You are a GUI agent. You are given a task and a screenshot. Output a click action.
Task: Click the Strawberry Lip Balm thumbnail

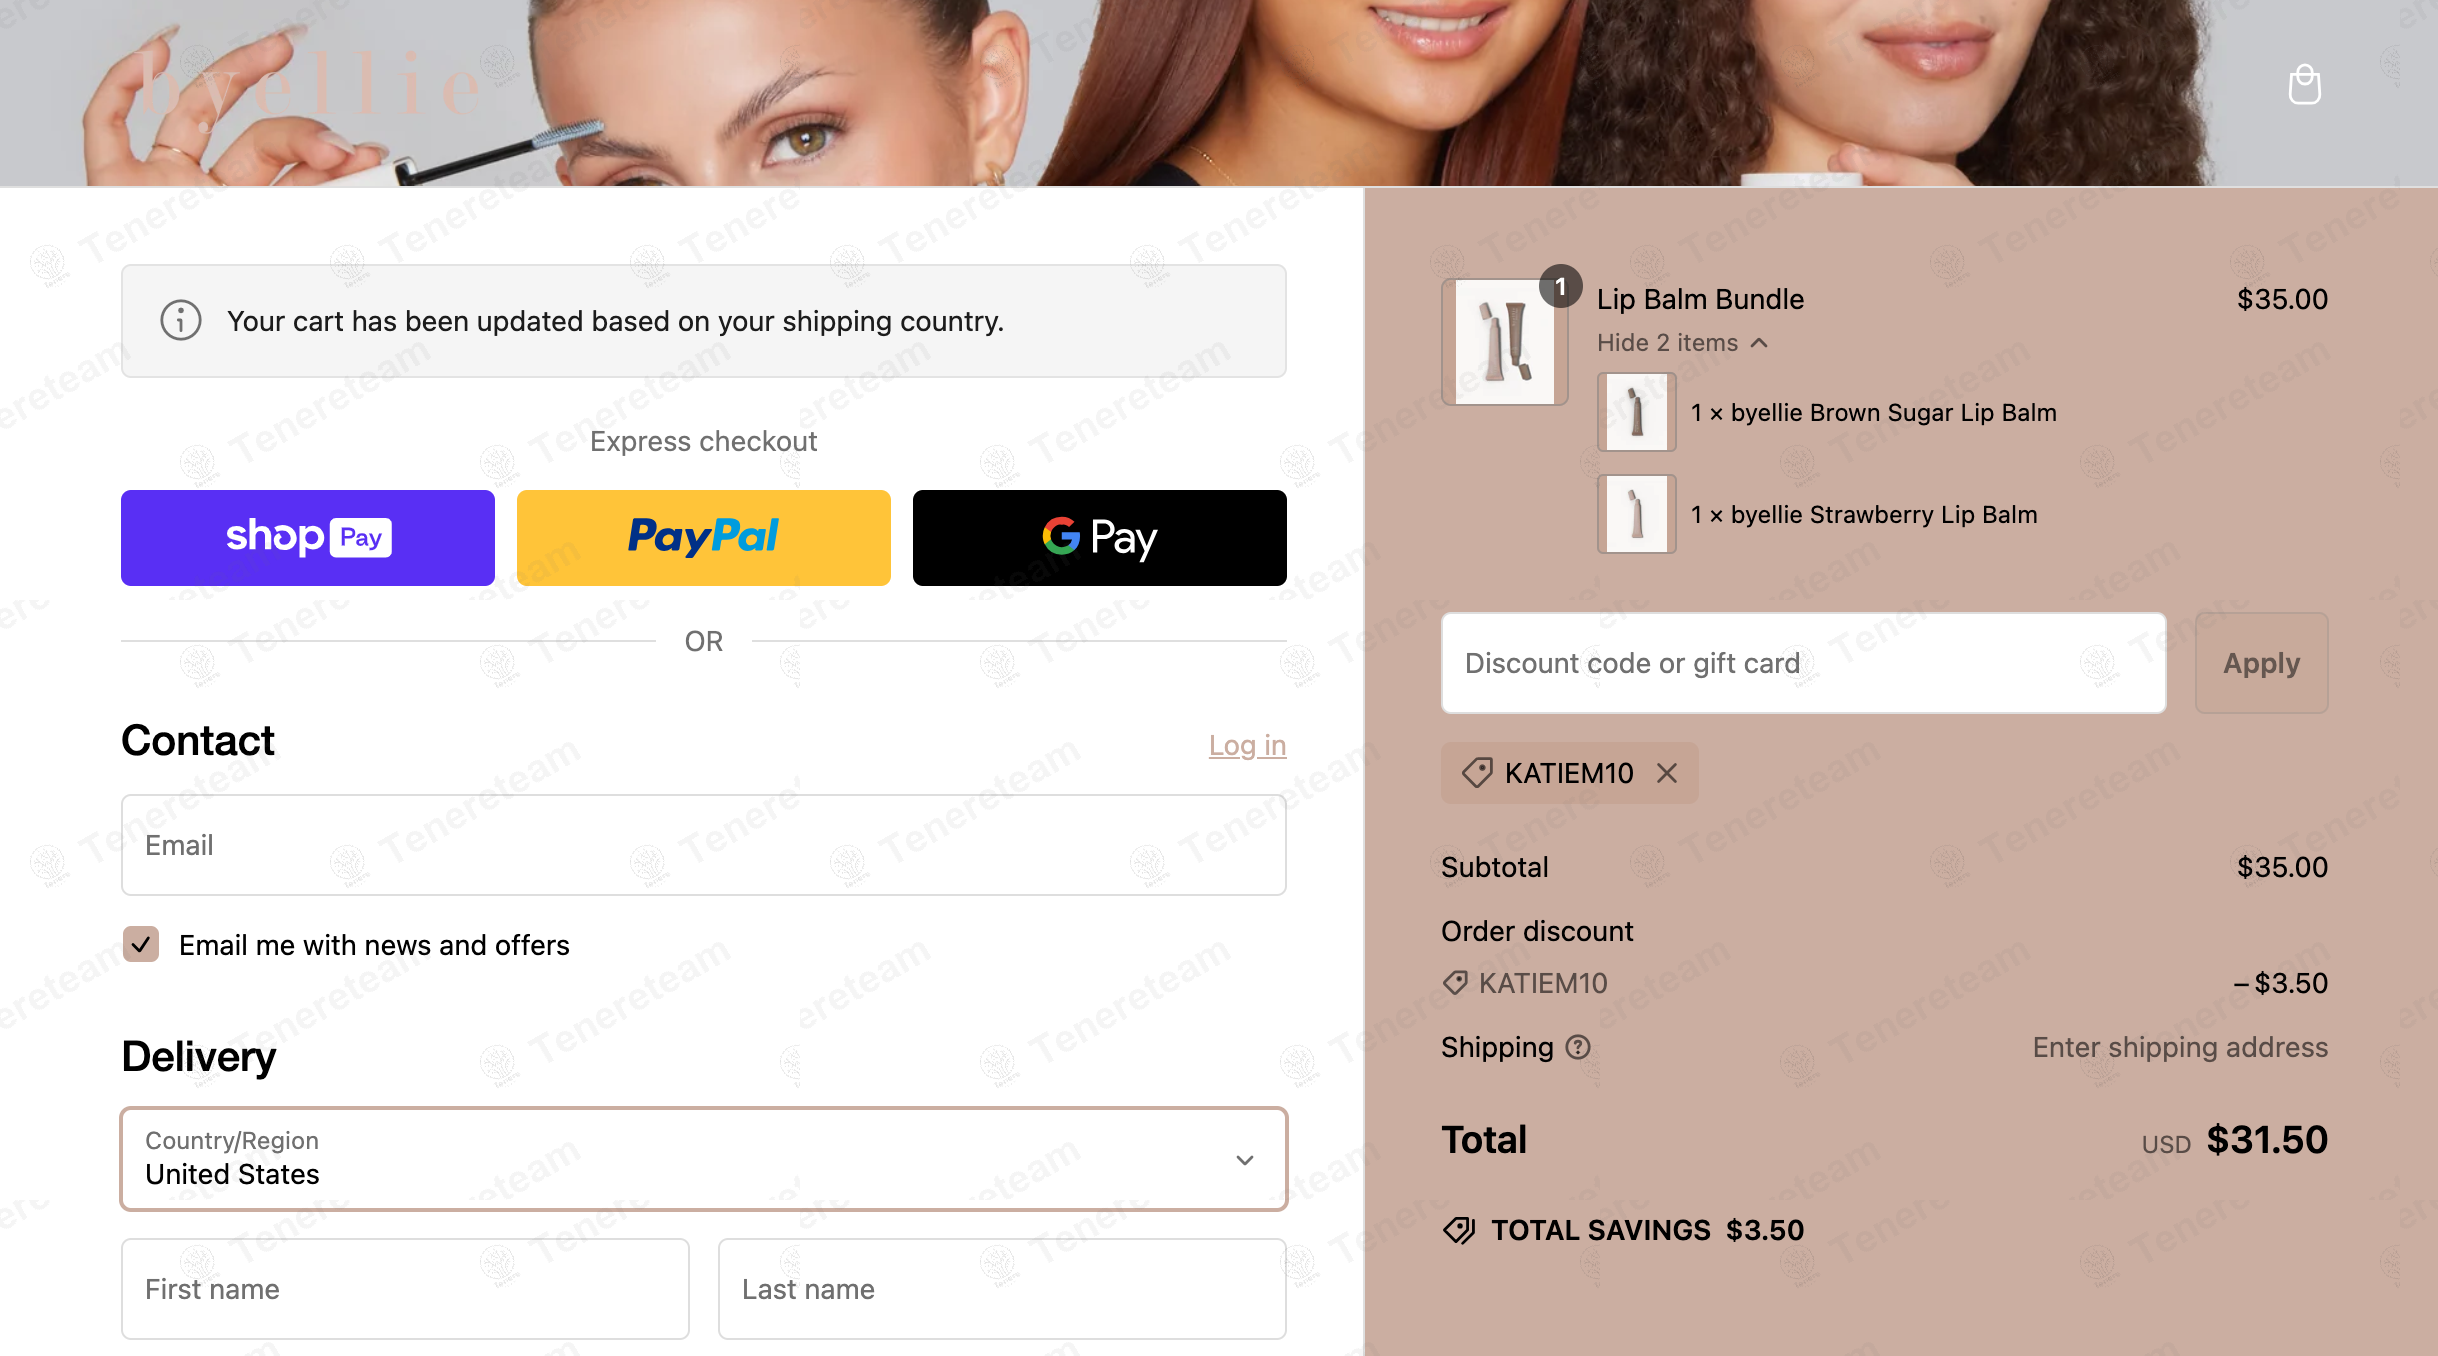point(1637,514)
